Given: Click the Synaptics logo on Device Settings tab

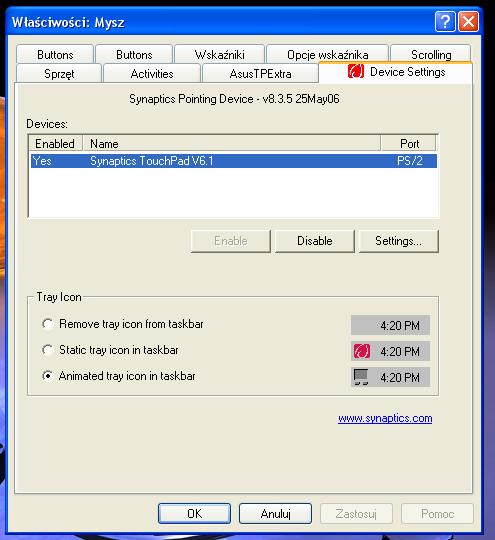Looking at the screenshot, I should coord(356,72).
